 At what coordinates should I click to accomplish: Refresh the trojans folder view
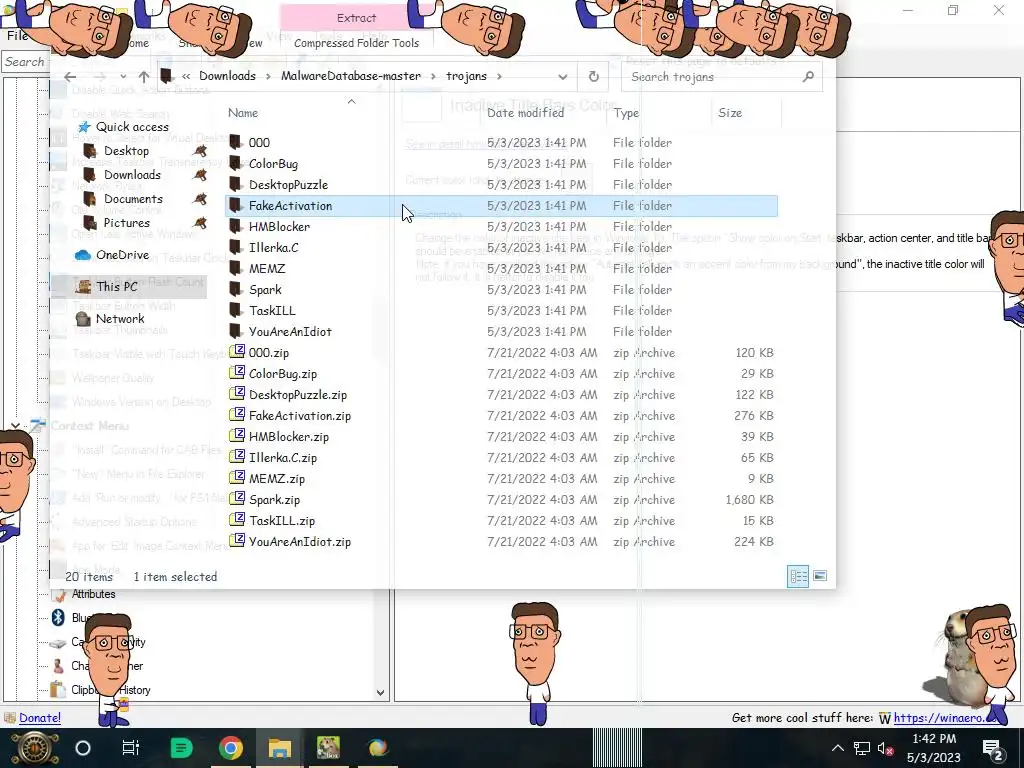594,76
